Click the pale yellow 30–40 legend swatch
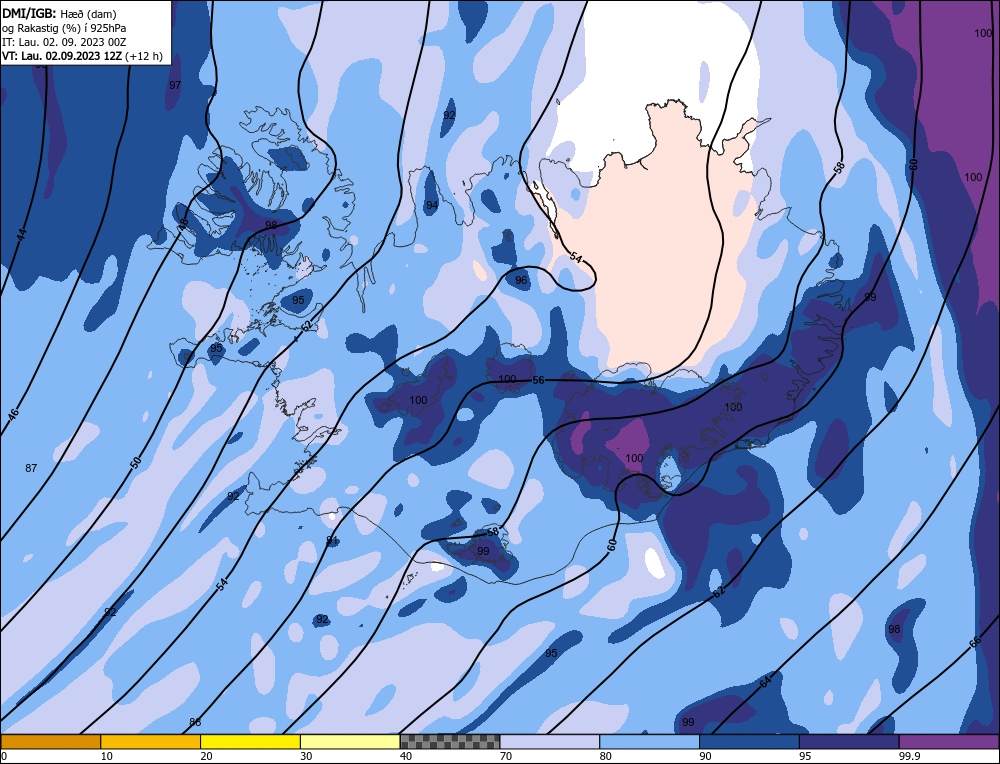Screen dimensions: 1000x764 [x=350, y=741]
